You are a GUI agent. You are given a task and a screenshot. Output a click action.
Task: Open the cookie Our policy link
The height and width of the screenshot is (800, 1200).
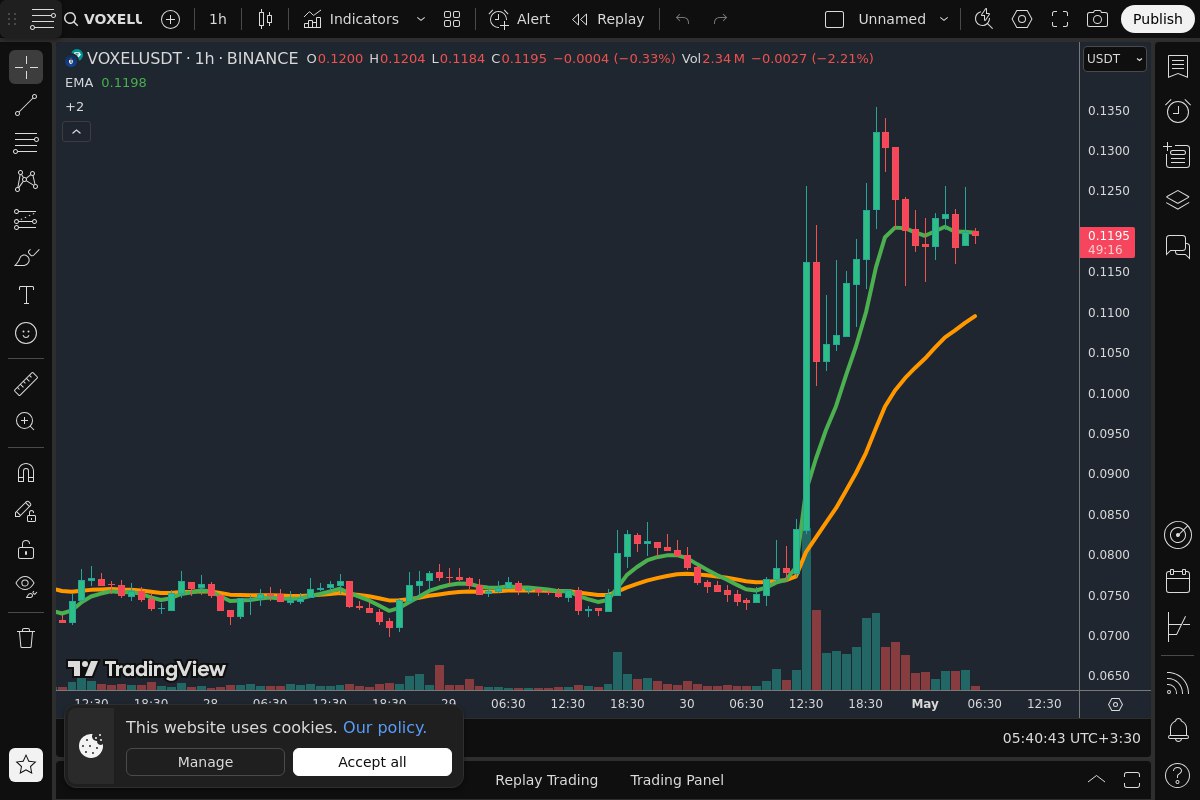[385, 728]
